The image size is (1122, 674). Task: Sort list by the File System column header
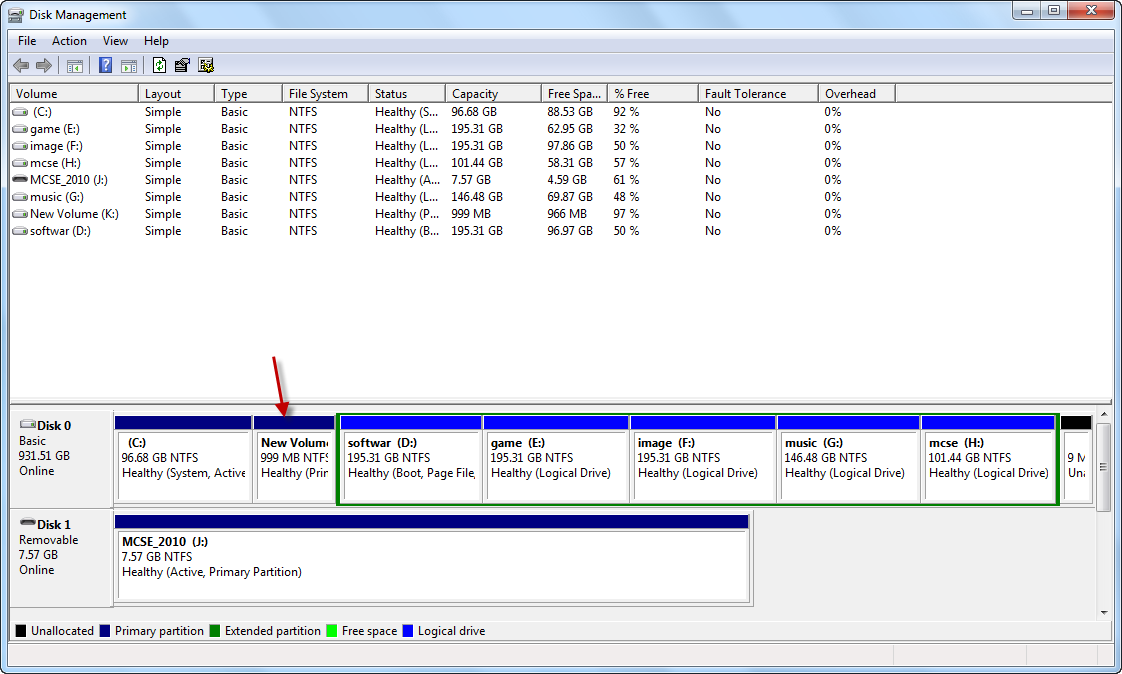[318, 94]
